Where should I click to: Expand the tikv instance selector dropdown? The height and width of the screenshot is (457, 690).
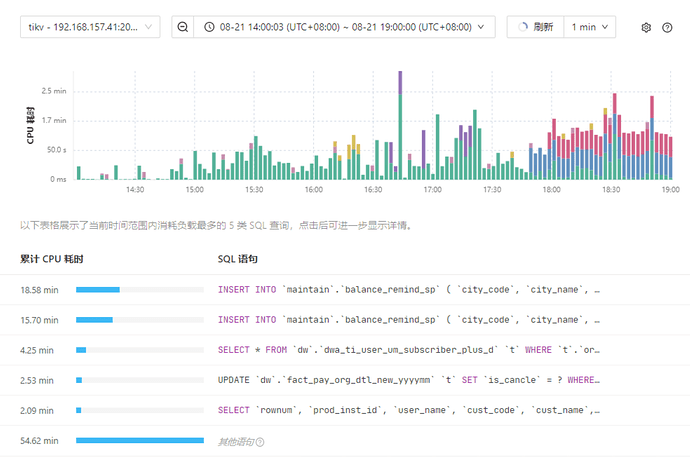(x=89, y=27)
